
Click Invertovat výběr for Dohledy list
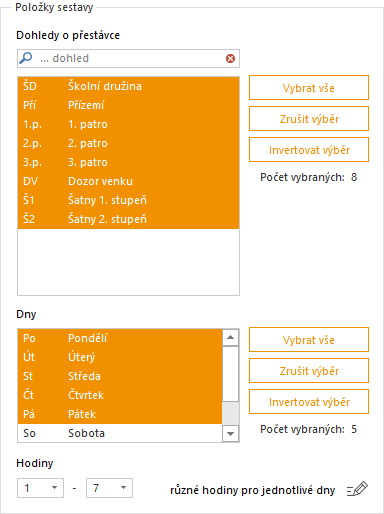pyautogui.click(x=309, y=150)
